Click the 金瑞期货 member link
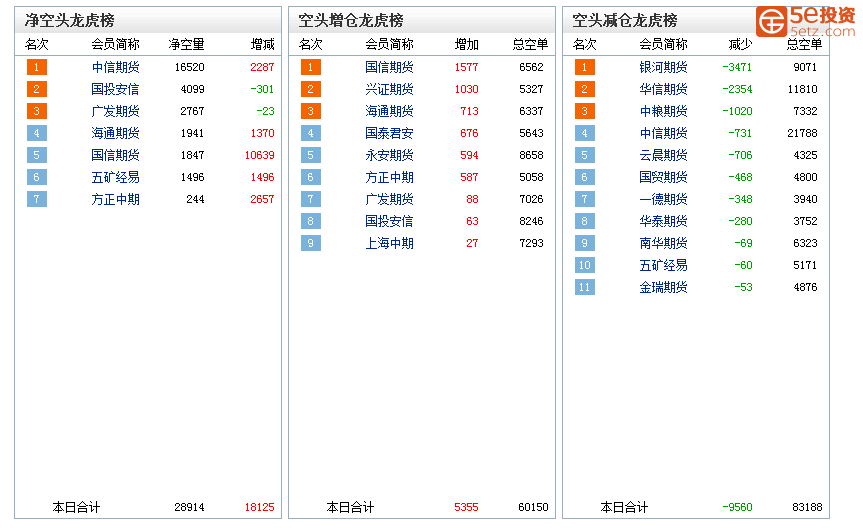 pyautogui.click(x=664, y=287)
